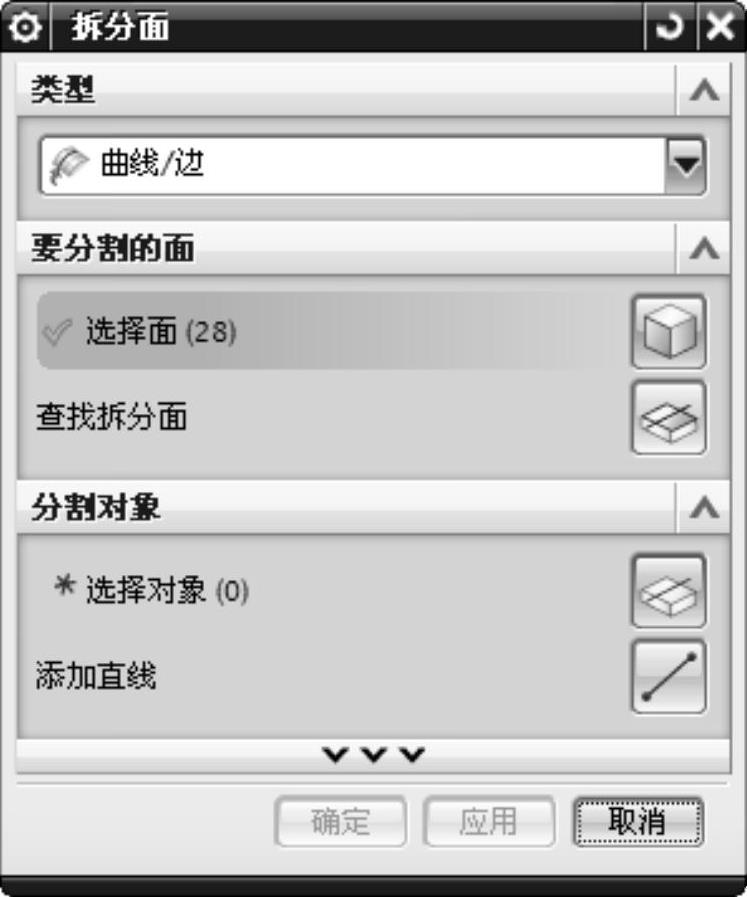
Task: Expand more options with triple chevrons
Action: pyautogui.click(x=374, y=755)
